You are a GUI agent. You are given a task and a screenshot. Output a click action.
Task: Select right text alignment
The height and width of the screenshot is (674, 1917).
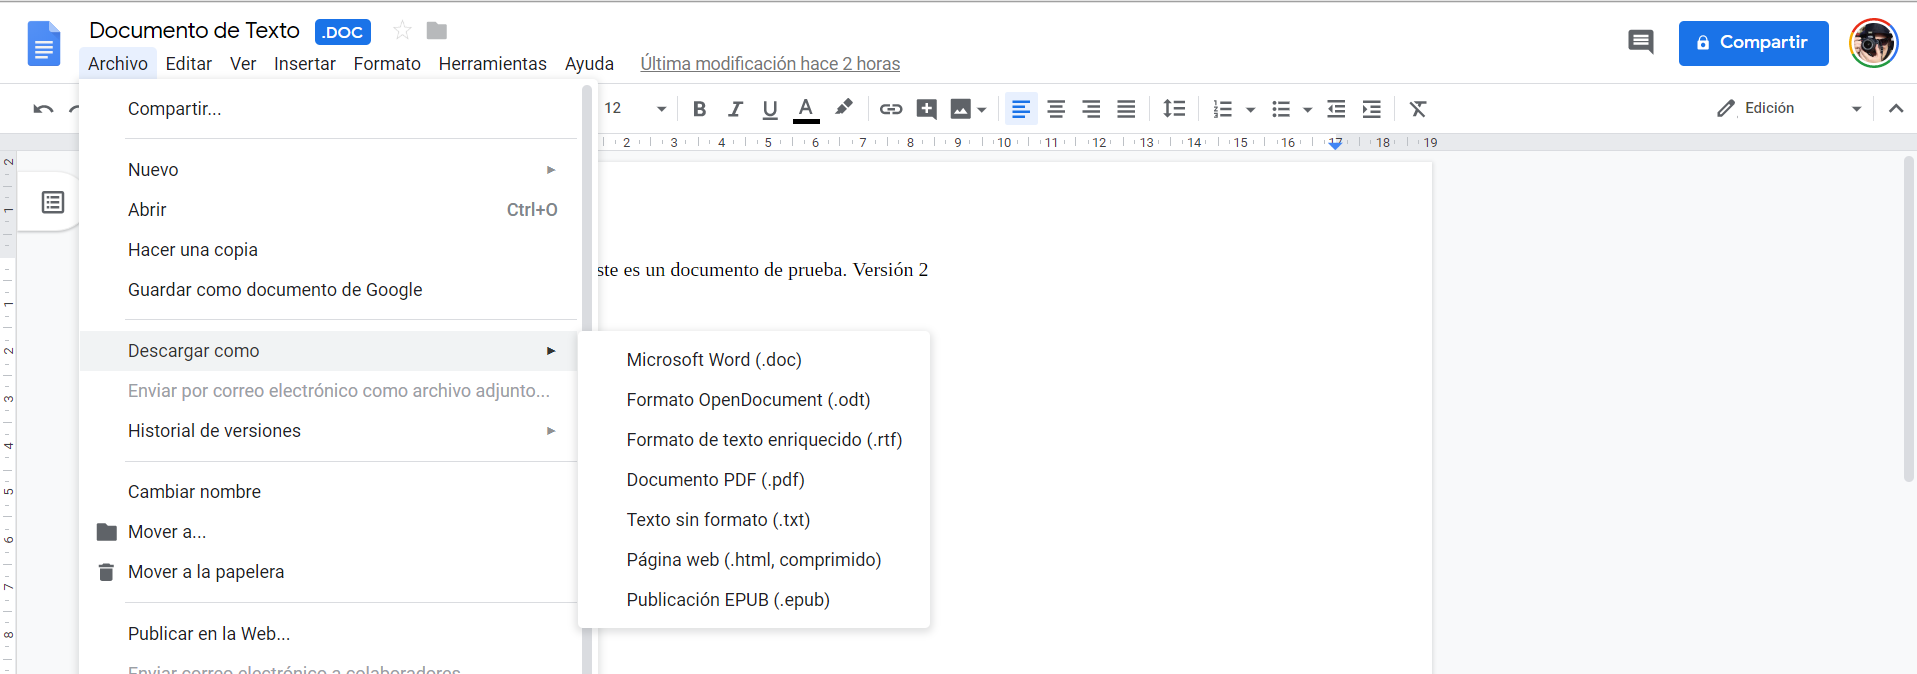point(1091,109)
